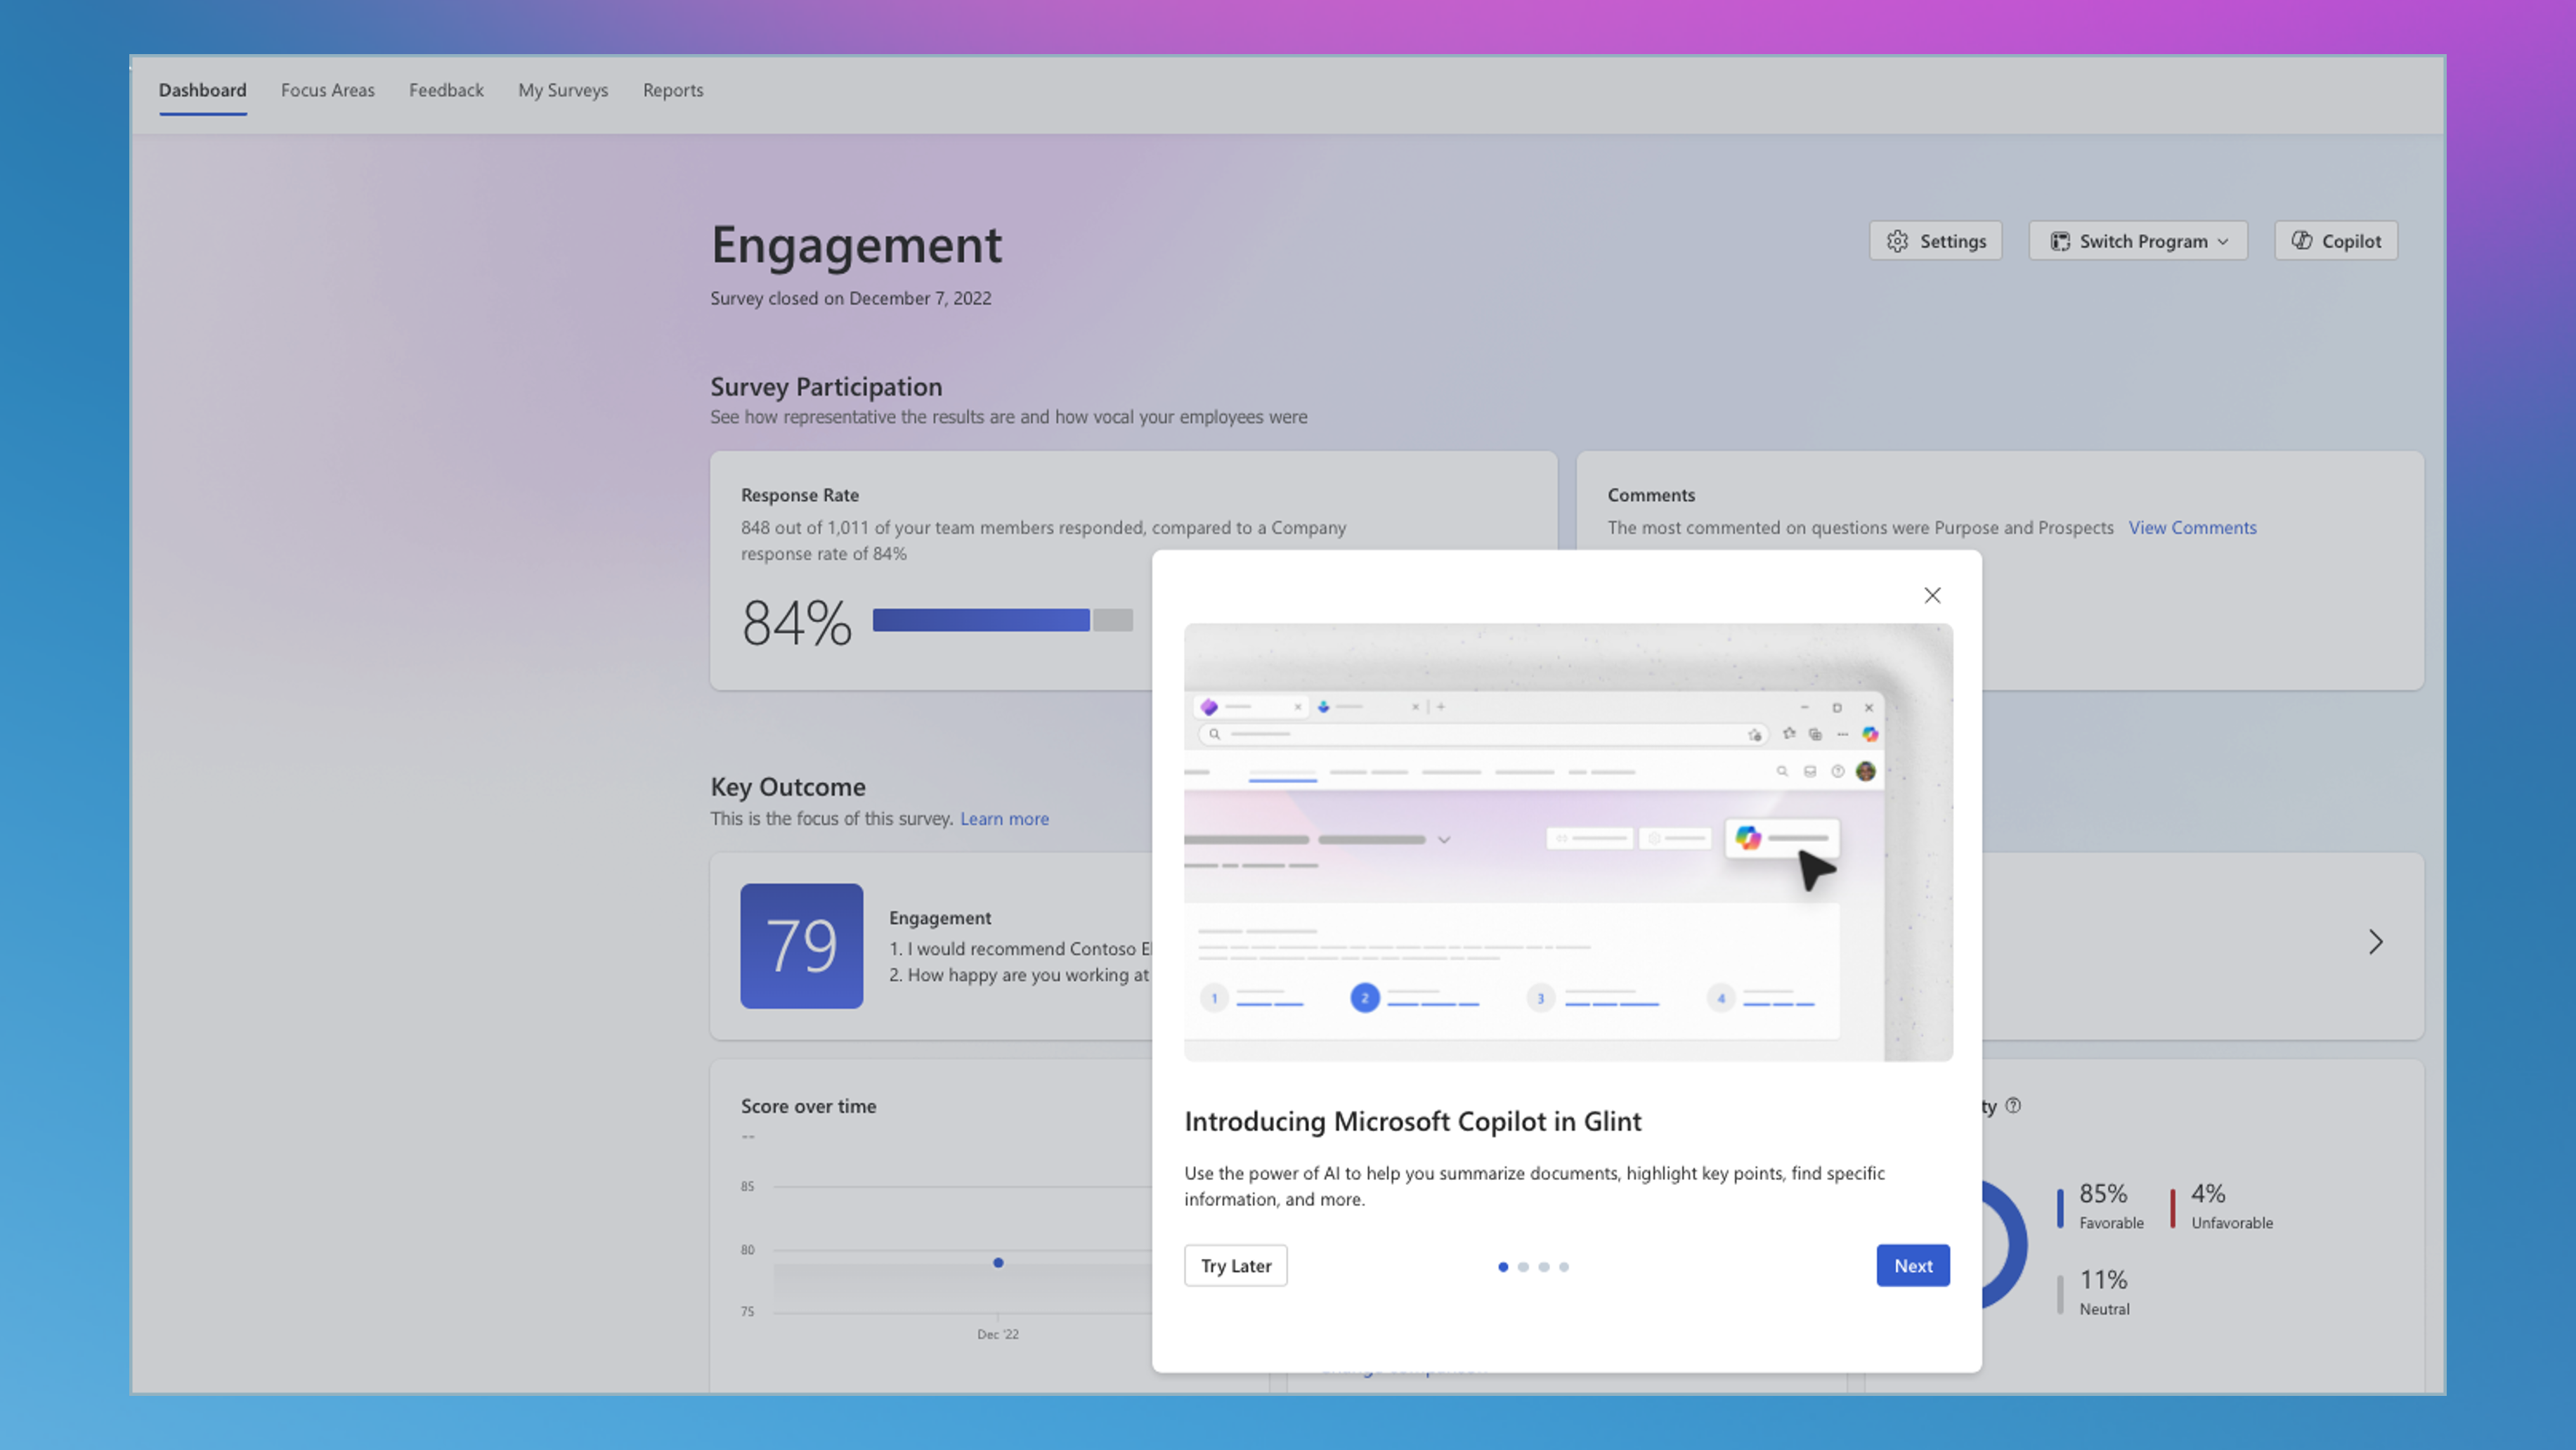2576x1450 pixels.
Task: Open Settings using the gear icon
Action: click(1898, 241)
